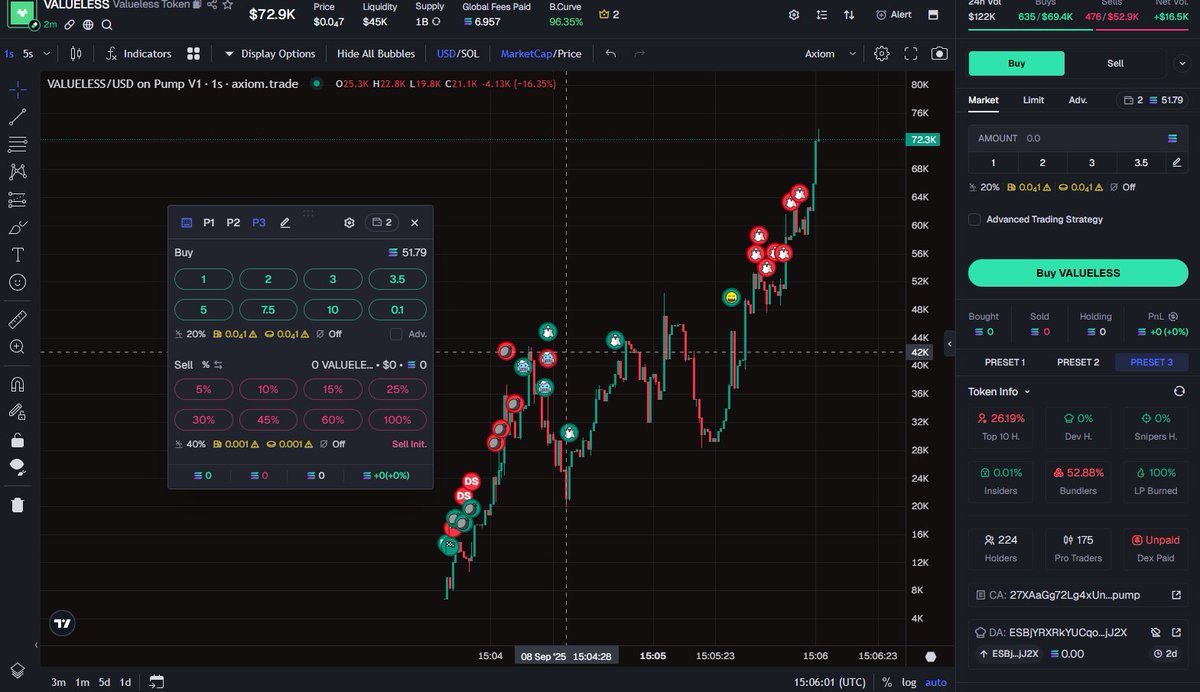Open chart settings gear in toolbar
This screenshot has height=692, width=1200.
(881, 54)
